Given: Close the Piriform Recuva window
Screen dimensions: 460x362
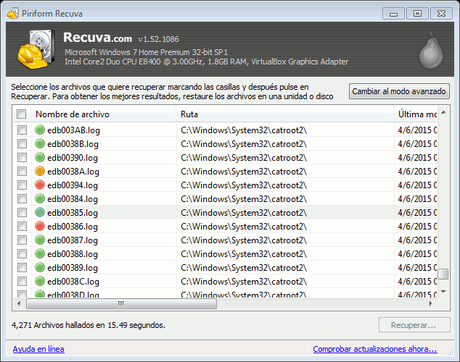Looking at the screenshot, I should pyautogui.click(x=441, y=14).
